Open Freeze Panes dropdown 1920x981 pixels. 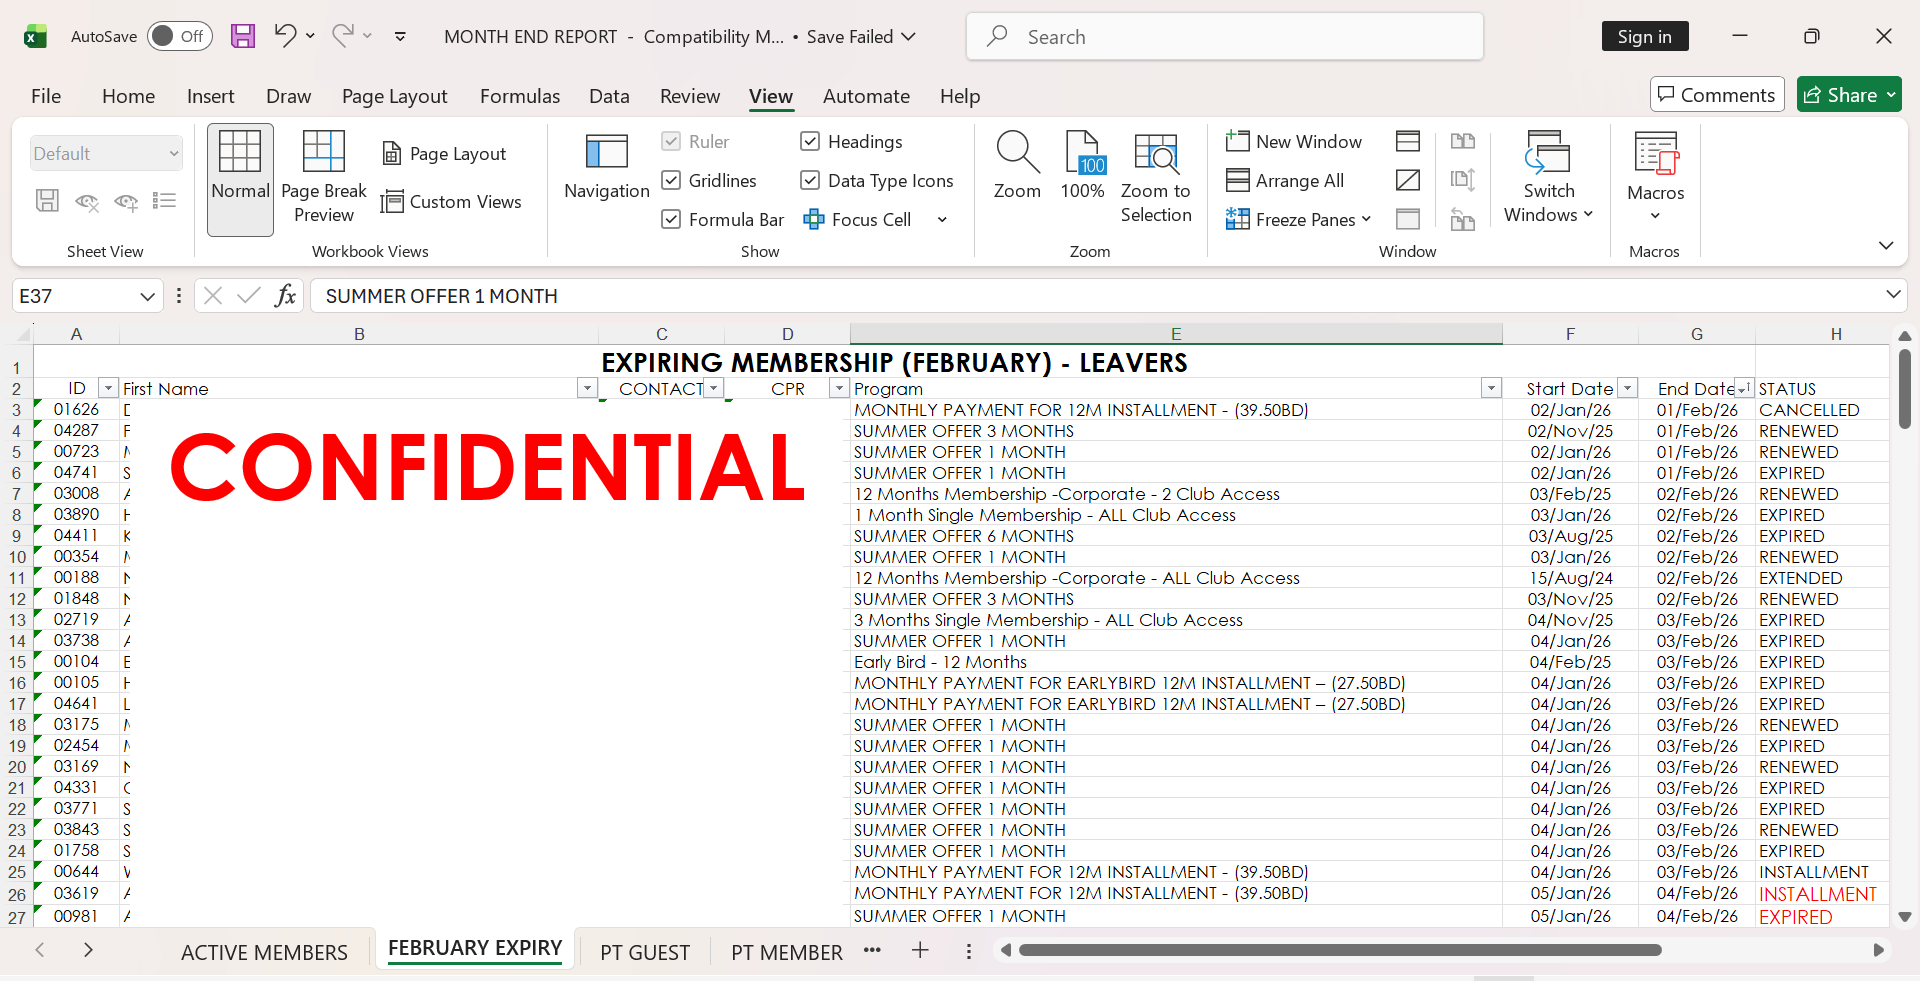point(1298,219)
